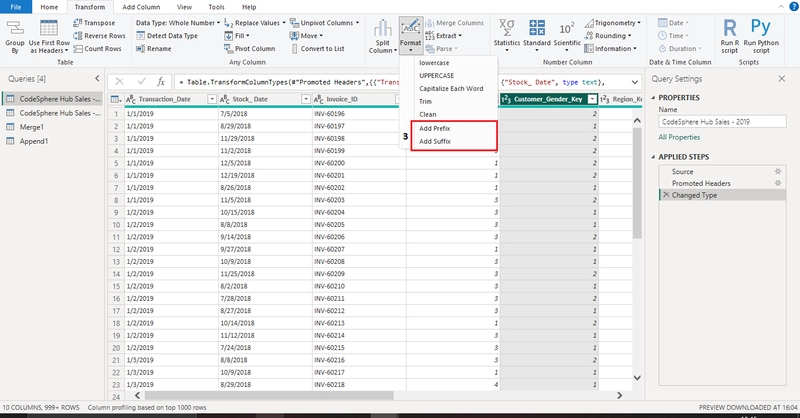This screenshot has width=800, height=418.
Task: Open Promoted Headers step settings gear
Action: point(778,183)
